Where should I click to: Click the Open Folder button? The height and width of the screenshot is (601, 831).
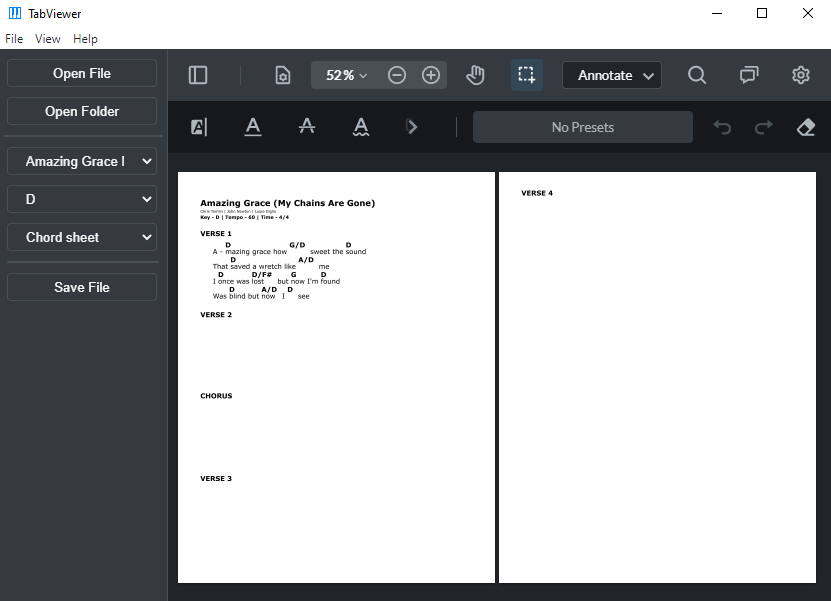pyautogui.click(x=82, y=111)
